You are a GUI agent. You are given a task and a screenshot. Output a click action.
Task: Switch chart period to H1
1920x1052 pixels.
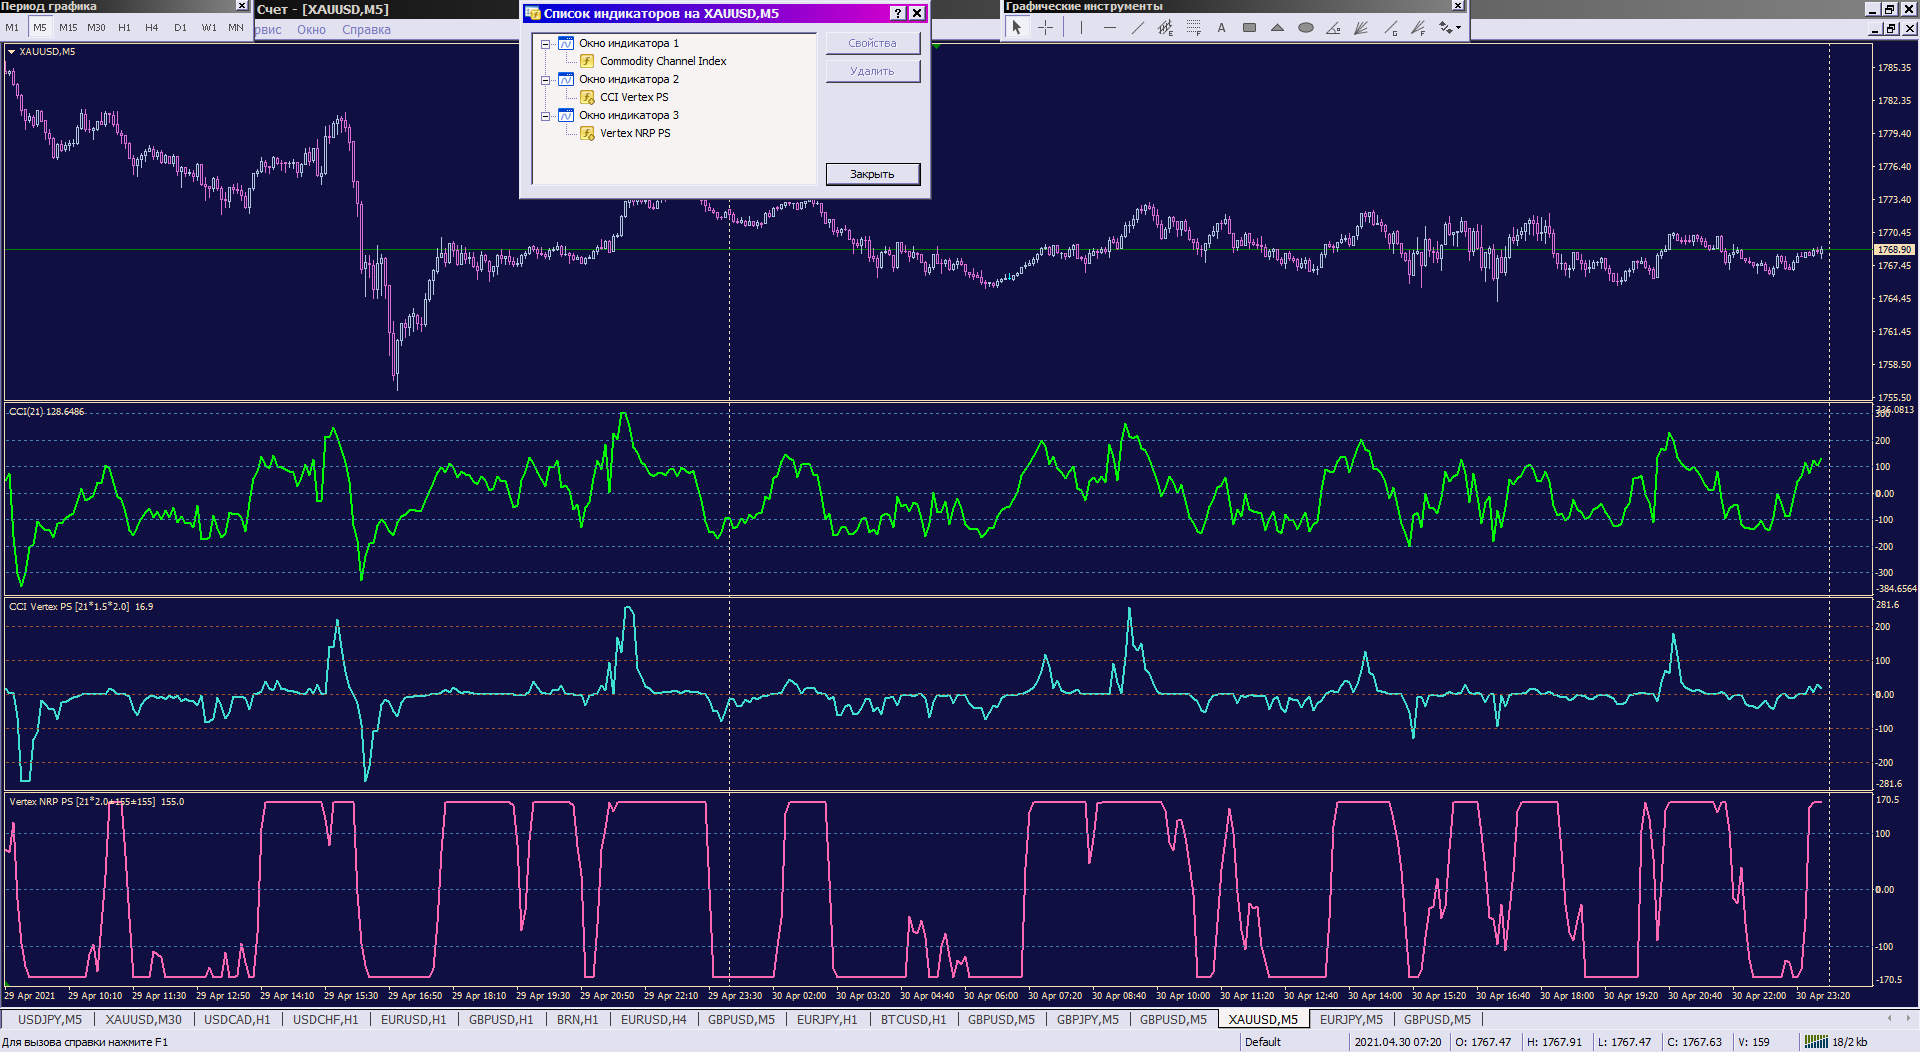point(124,28)
